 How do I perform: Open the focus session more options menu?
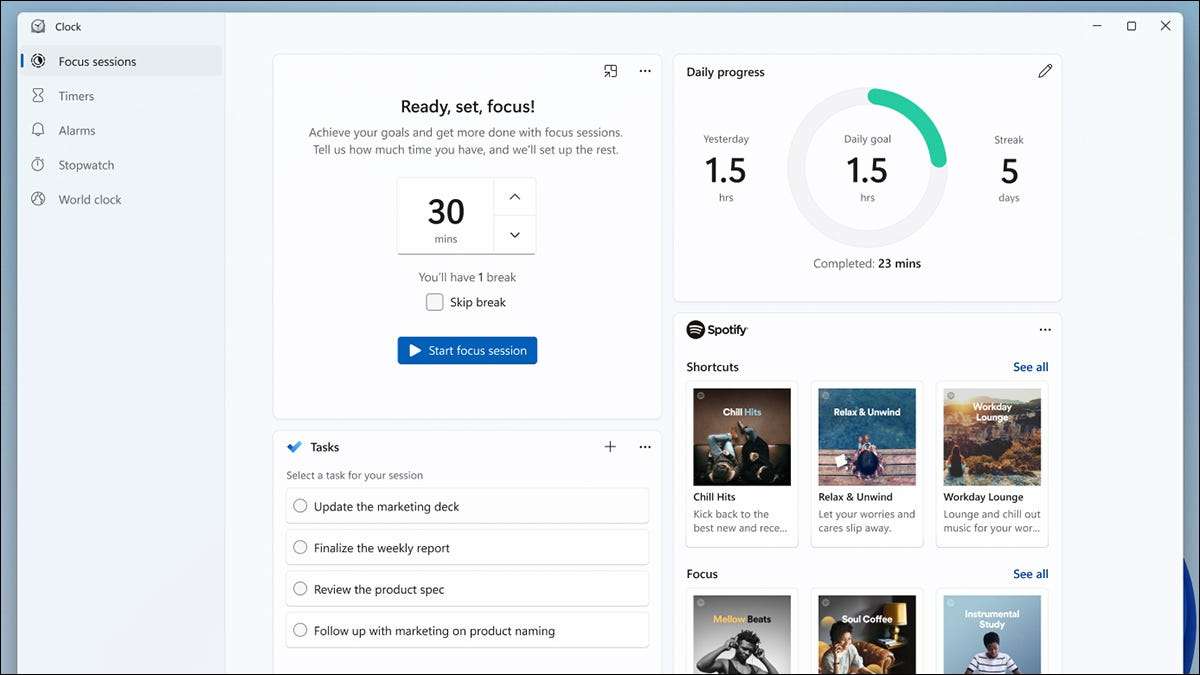[x=645, y=71]
